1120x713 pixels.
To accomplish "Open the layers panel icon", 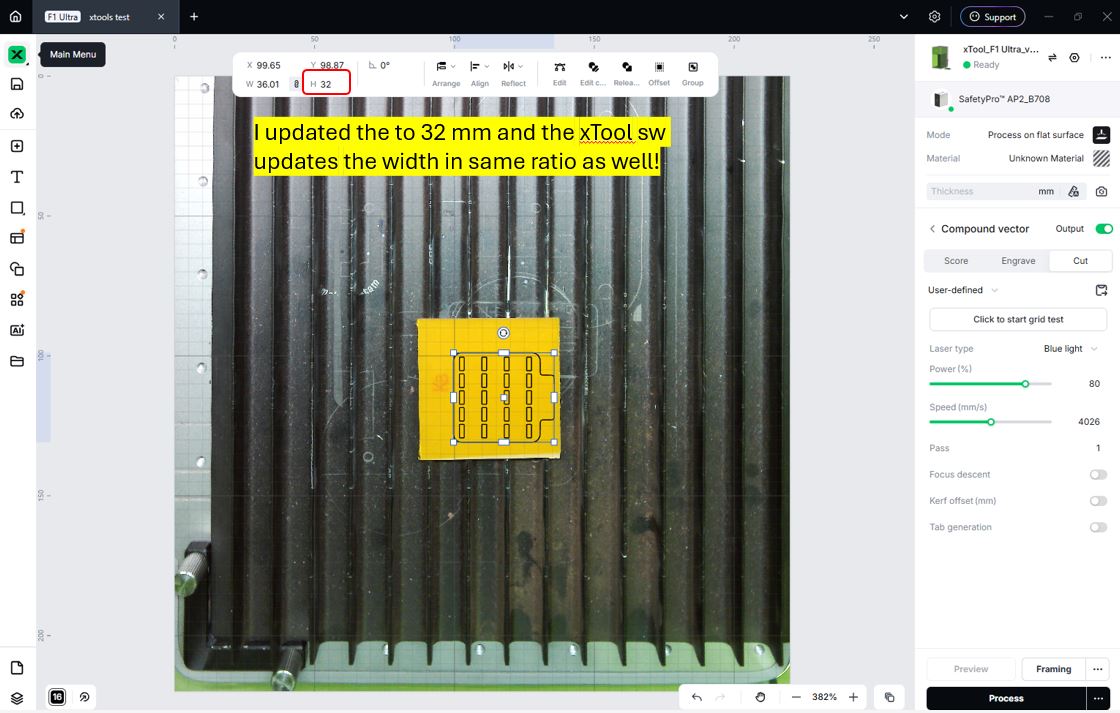I will pos(17,698).
